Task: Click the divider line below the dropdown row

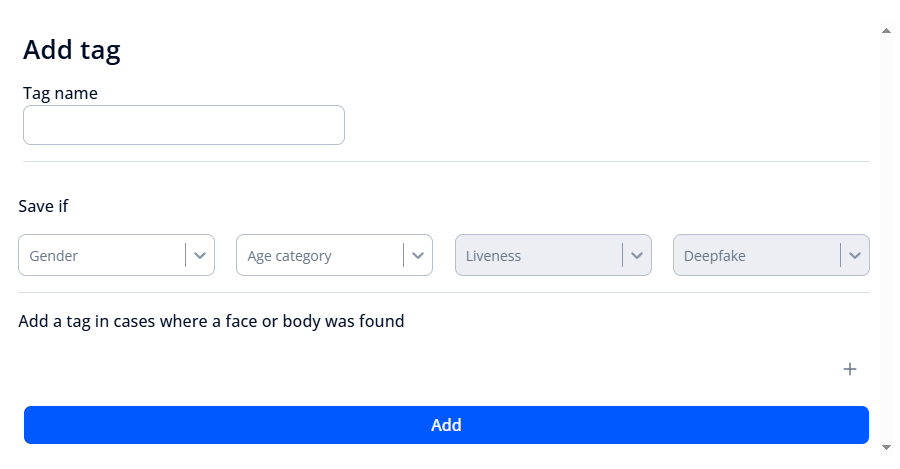Action: 444,292
